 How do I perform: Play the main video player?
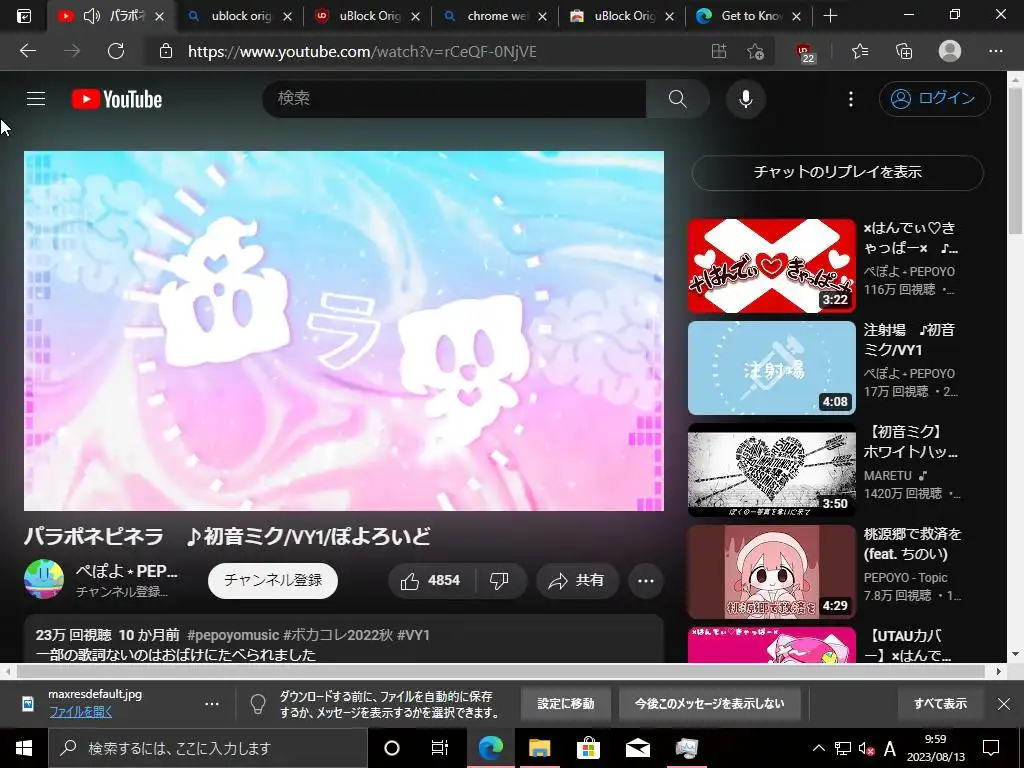point(344,331)
